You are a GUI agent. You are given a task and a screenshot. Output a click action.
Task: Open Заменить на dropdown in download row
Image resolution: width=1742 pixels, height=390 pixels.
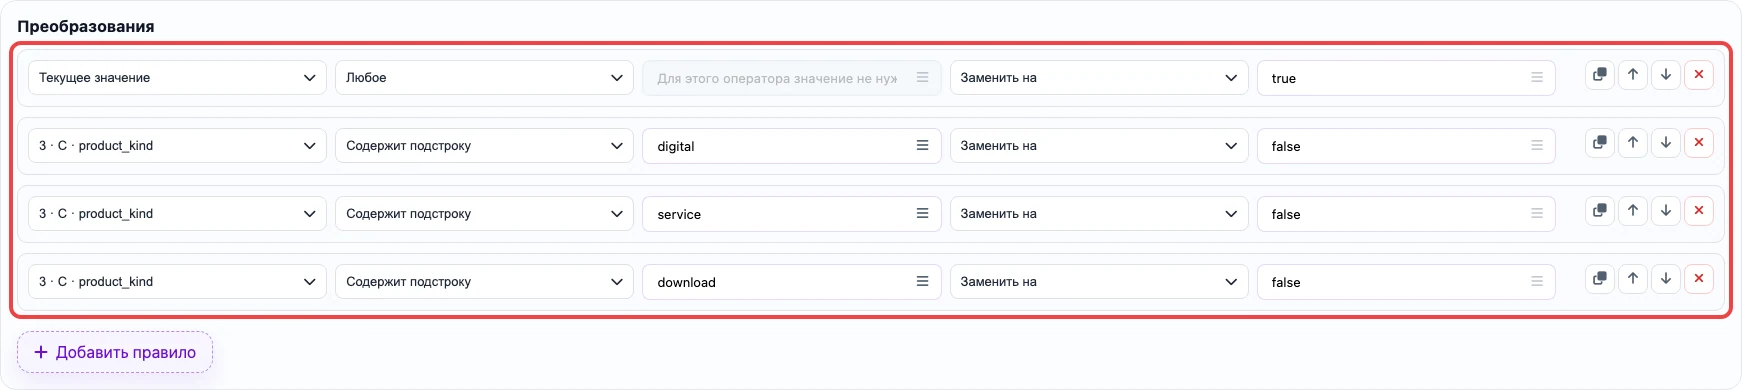point(1099,282)
